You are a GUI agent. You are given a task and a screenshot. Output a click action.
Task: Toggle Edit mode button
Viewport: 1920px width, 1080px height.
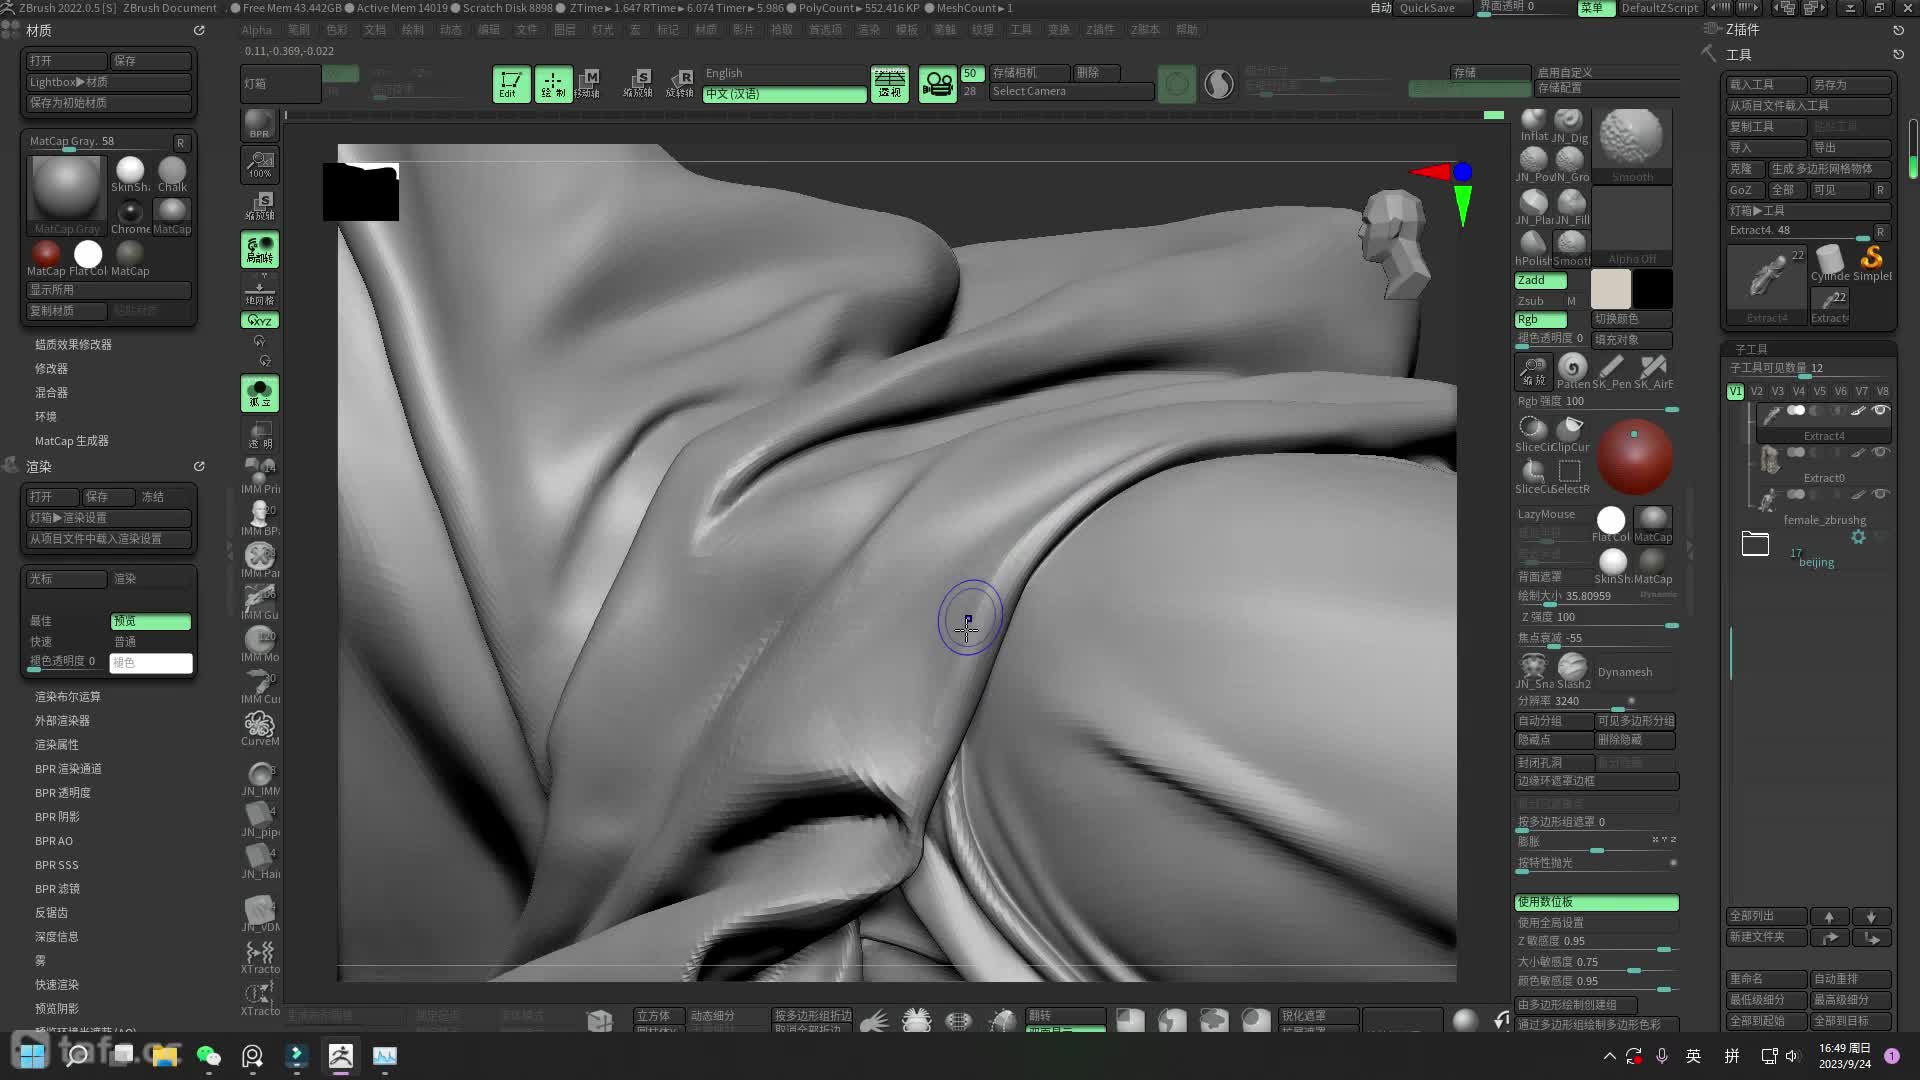pyautogui.click(x=510, y=84)
